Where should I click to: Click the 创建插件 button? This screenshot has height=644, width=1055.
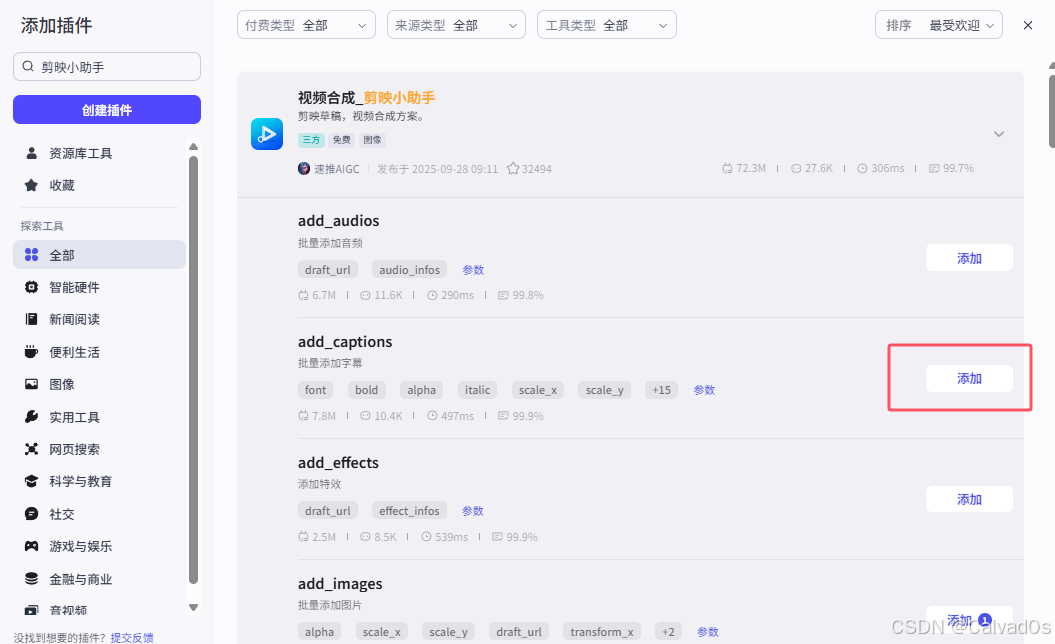coord(106,110)
